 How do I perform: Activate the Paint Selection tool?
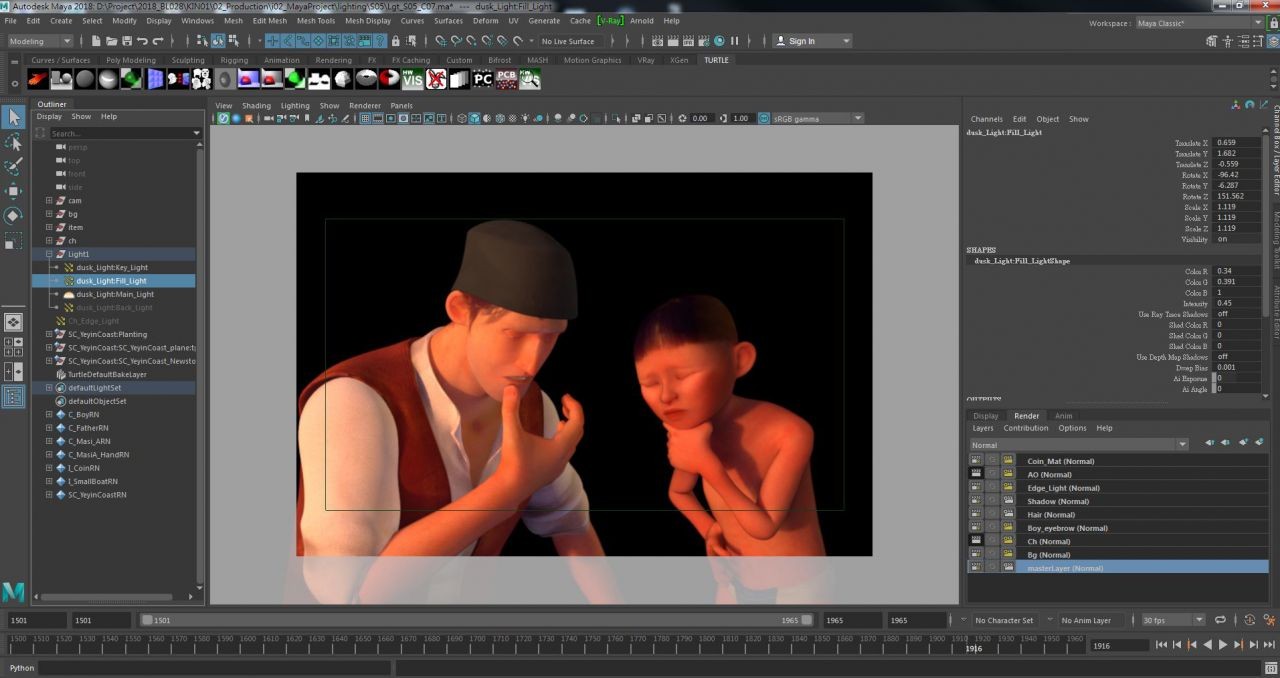coord(13,166)
